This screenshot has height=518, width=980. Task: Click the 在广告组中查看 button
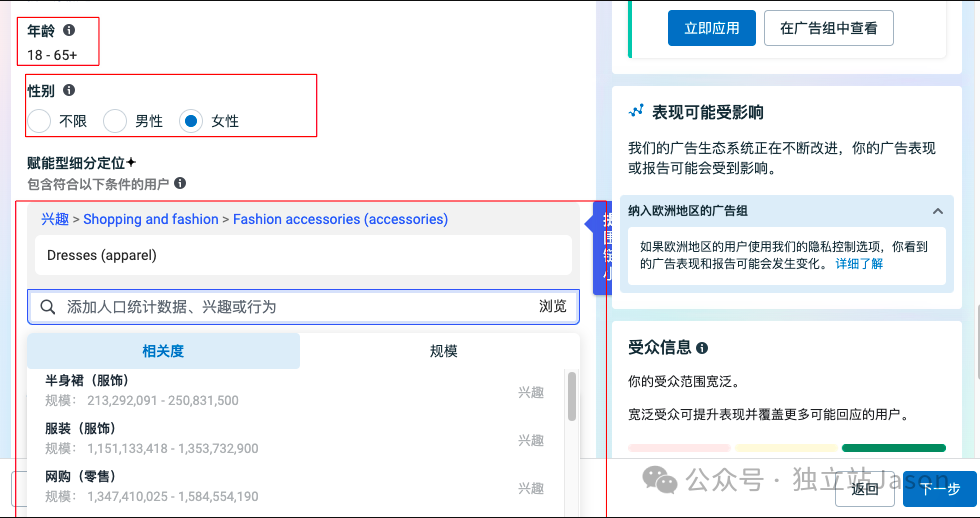pyautogui.click(x=829, y=28)
